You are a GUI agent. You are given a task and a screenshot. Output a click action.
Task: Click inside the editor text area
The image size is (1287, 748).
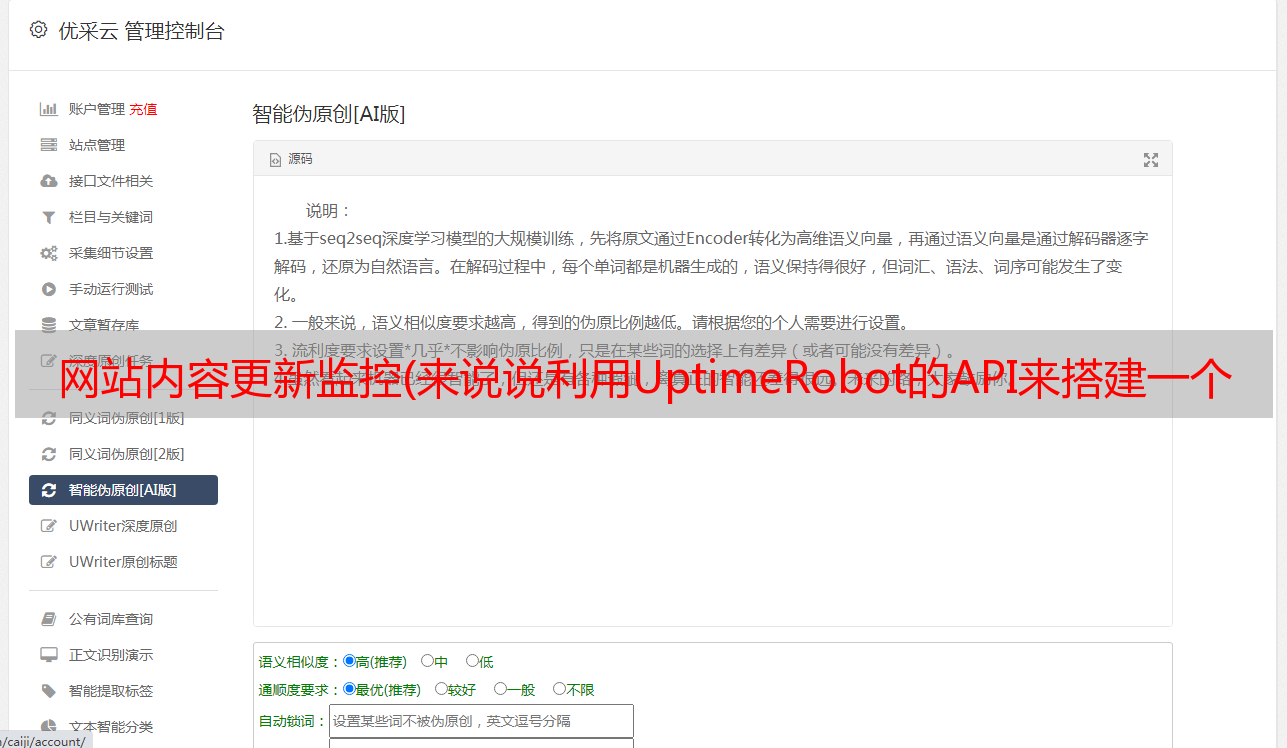tap(712, 400)
